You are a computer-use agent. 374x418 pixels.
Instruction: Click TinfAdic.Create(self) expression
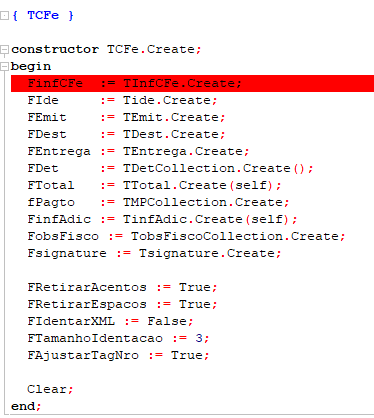pyautogui.click(x=206, y=219)
